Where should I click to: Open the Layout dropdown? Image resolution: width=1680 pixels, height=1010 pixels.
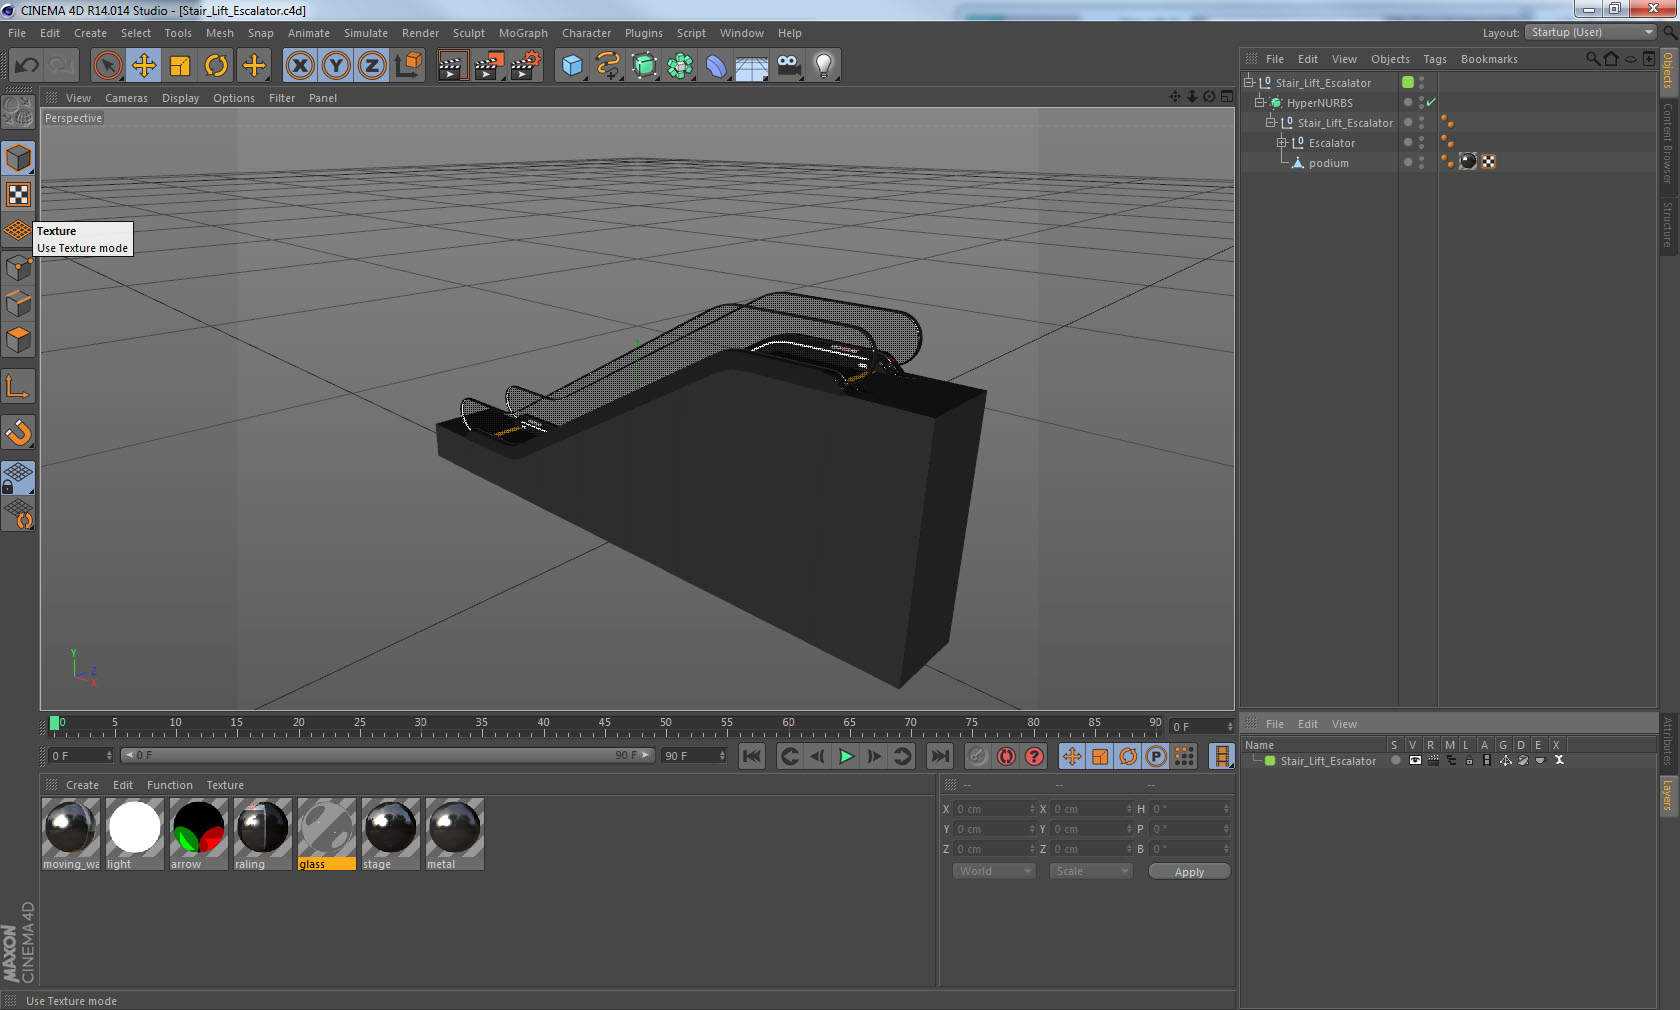pyautogui.click(x=1591, y=32)
